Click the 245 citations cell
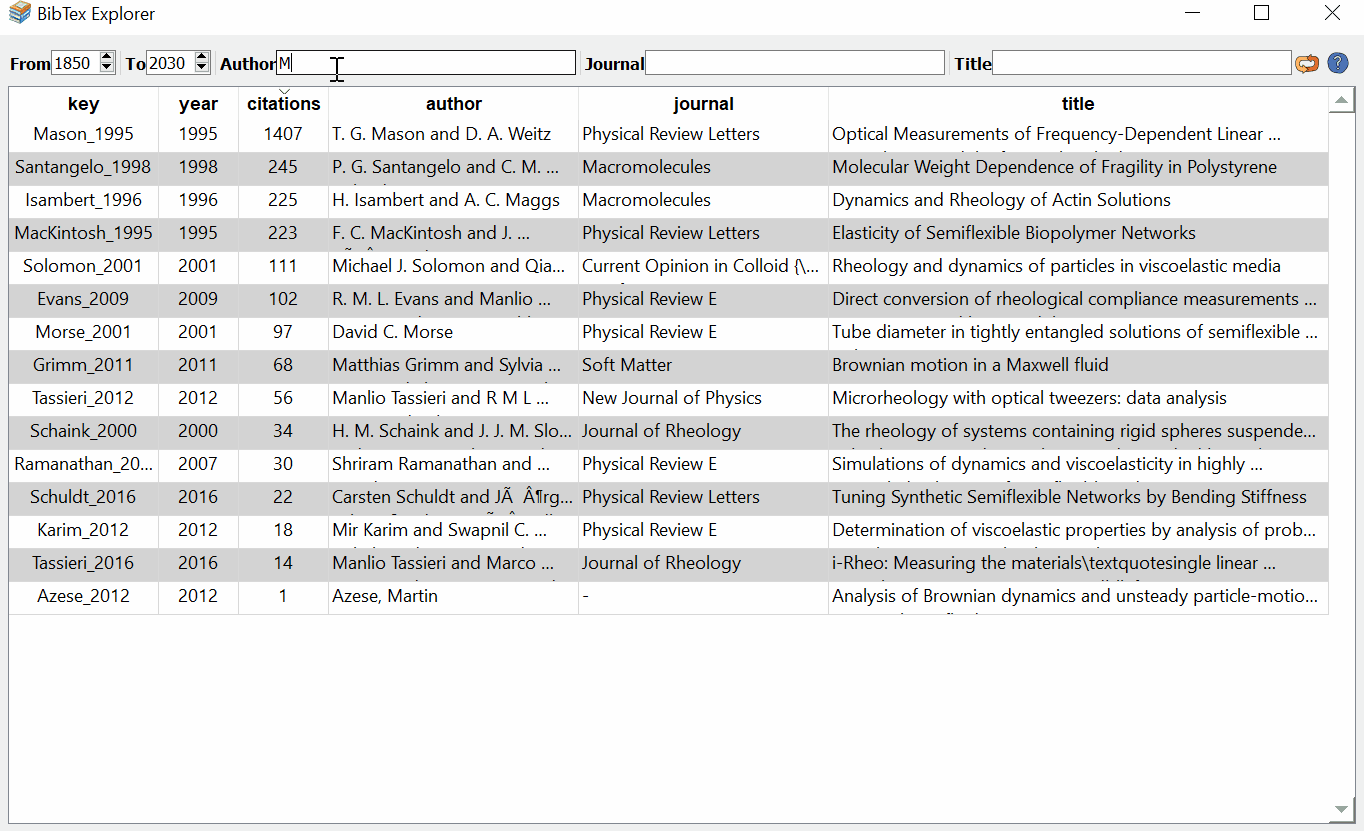This screenshot has height=831, width=1364. point(283,167)
